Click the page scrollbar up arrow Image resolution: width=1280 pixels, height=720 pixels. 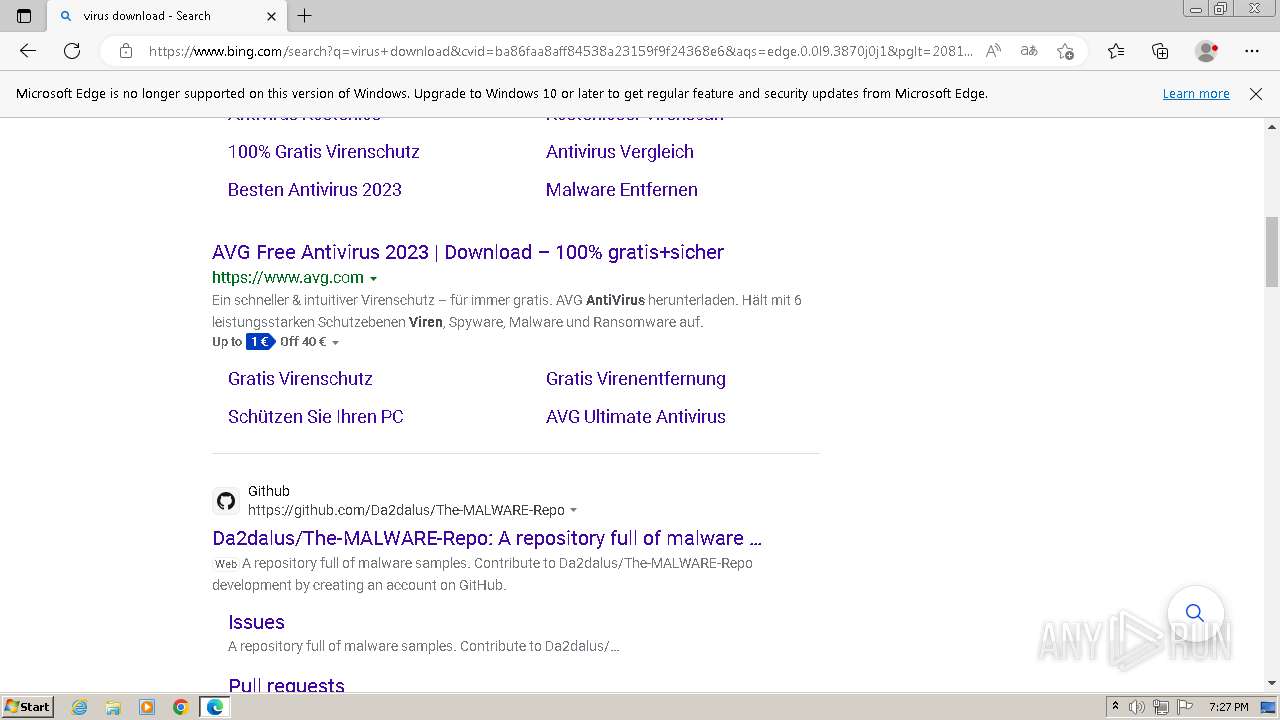pos(1272,127)
